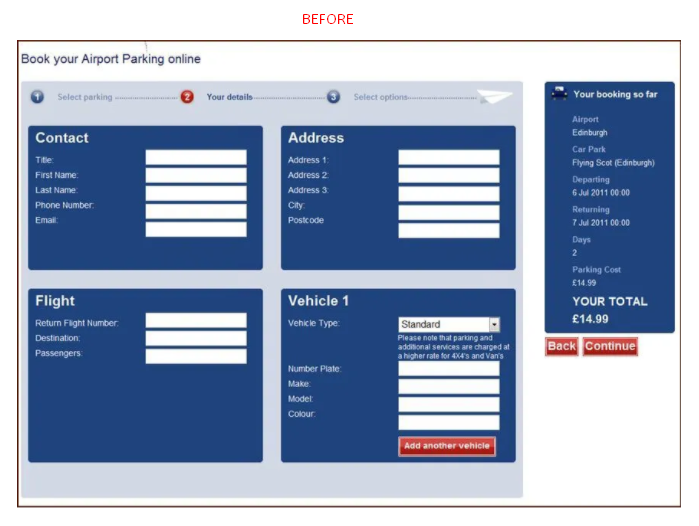Viewport: 699px width, 526px height.
Task: Click the Passengers input field
Action: click(196, 356)
